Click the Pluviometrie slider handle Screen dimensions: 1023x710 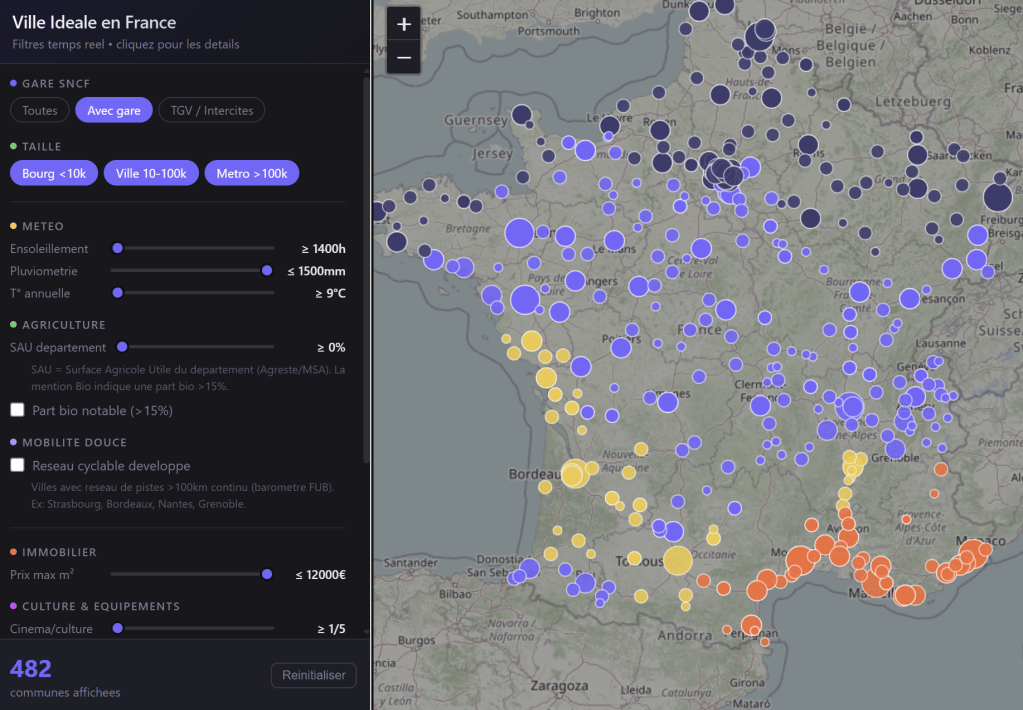click(266, 270)
